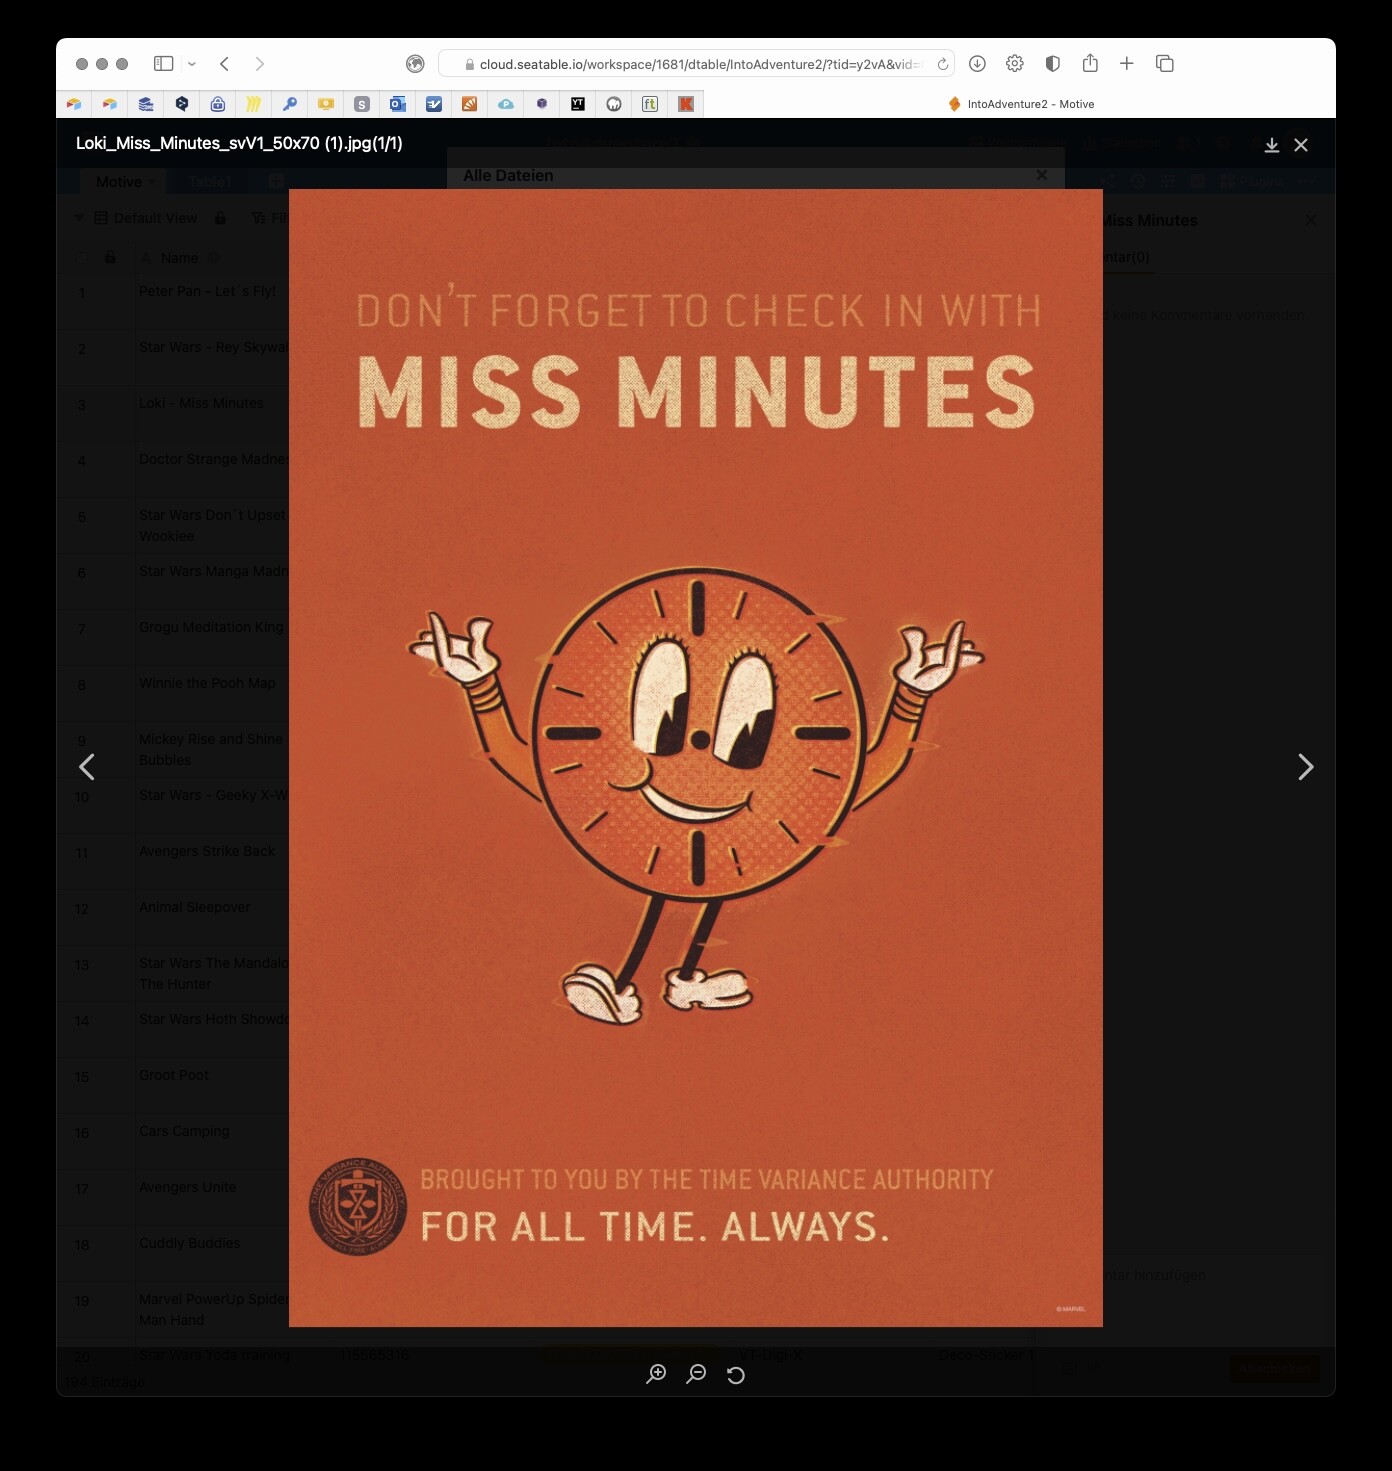
Task: Show the Safari tab overview
Action: click(x=1165, y=63)
